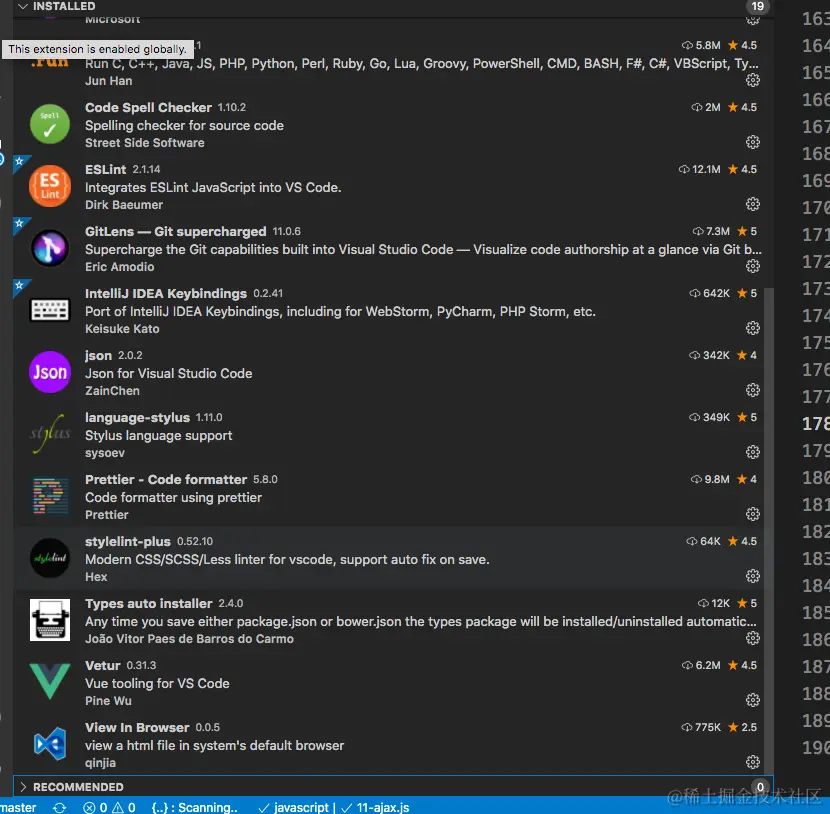The image size is (830, 814).
Task: Click publisher name Hex
Action: click(x=96, y=577)
